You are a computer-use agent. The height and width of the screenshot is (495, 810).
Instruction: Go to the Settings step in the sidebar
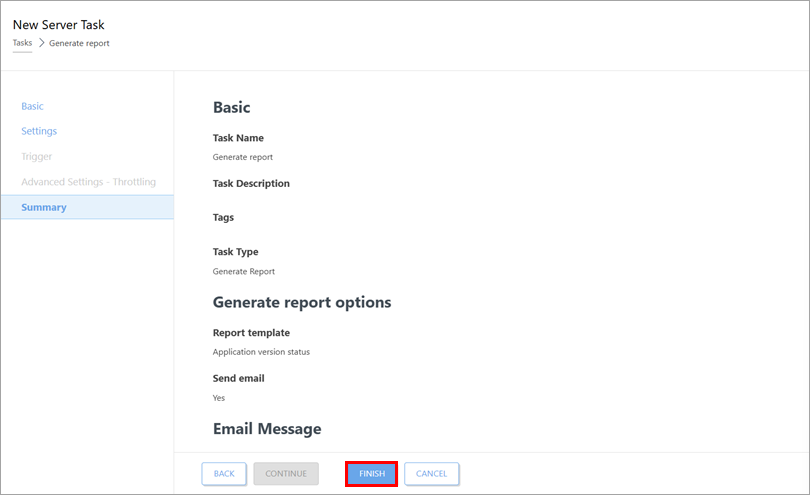coord(39,131)
